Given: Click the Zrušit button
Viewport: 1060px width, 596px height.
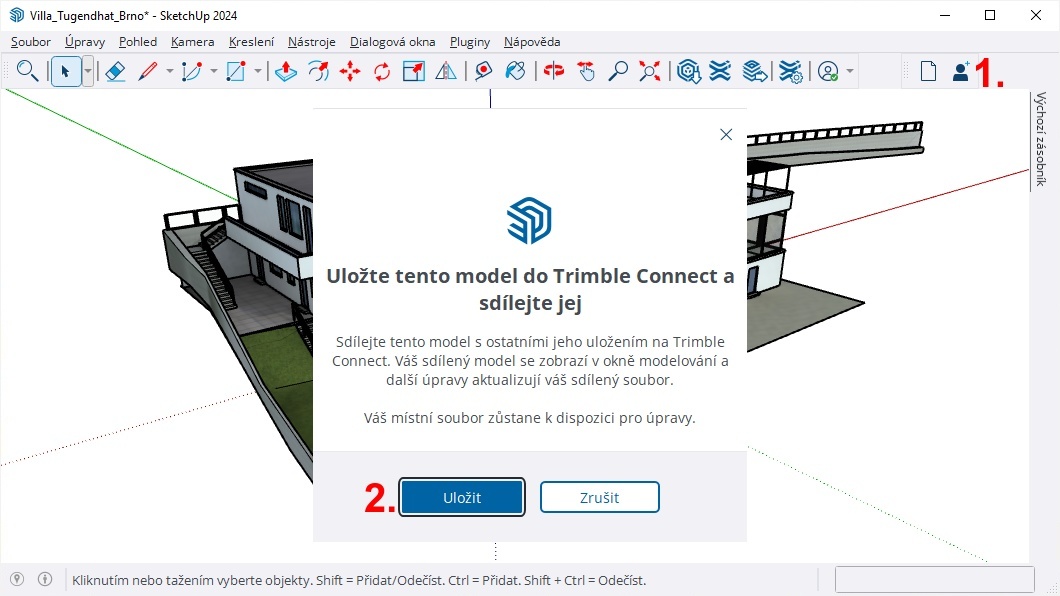Looking at the screenshot, I should click(x=599, y=497).
